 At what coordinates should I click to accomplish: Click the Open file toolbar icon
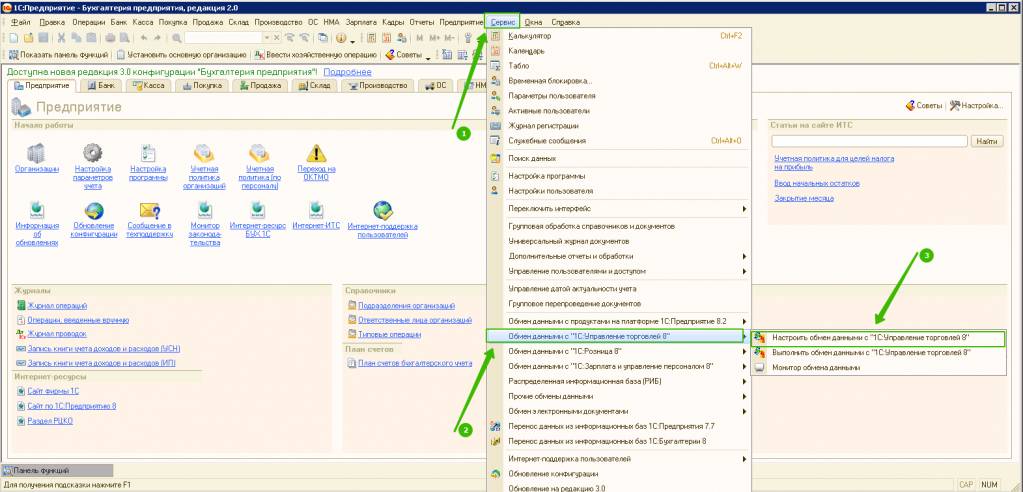tap(28, 38)
